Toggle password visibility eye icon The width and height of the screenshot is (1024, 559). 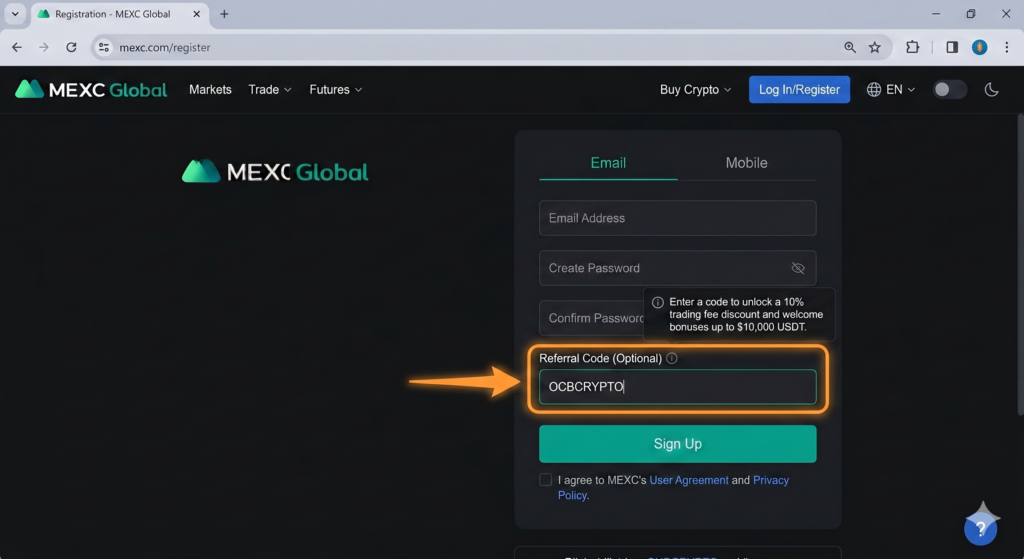[798, 268]
